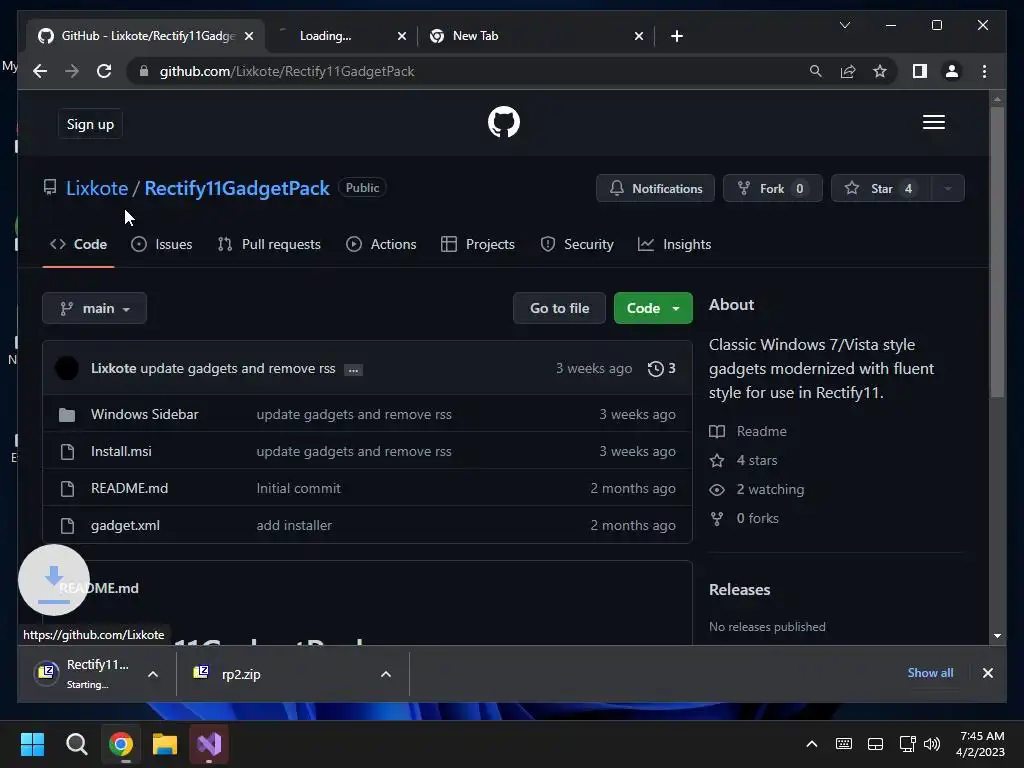The height and width of the screenshot is (768, 1024).
Task: View site lock security info
Action: [144, 71]
